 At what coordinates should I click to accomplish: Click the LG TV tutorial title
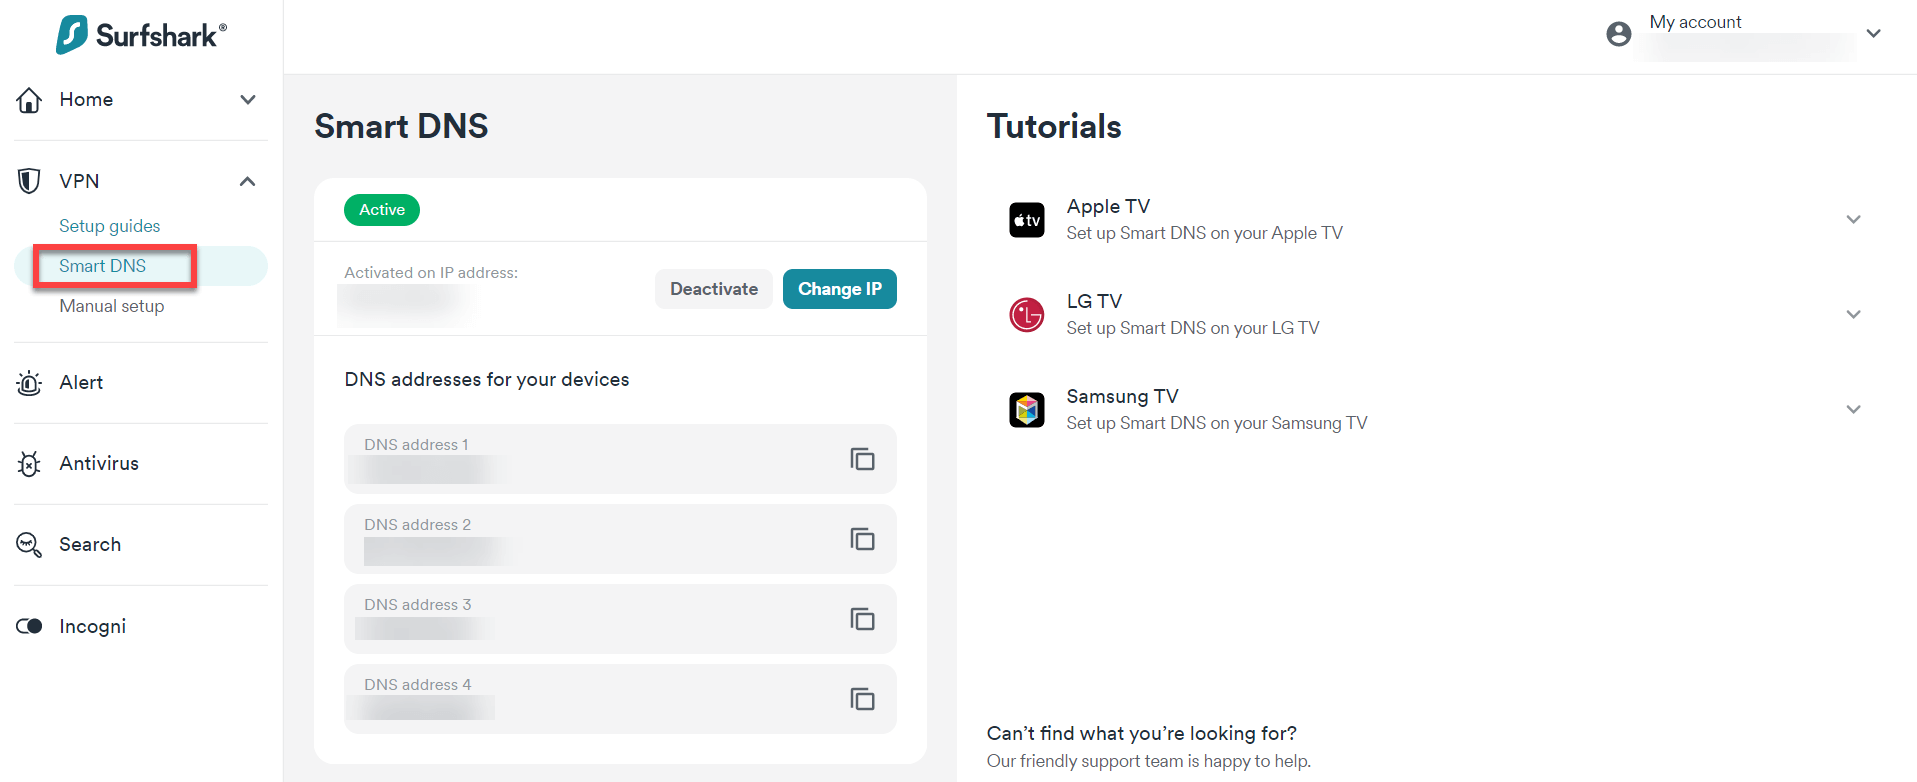(1094, 301)
